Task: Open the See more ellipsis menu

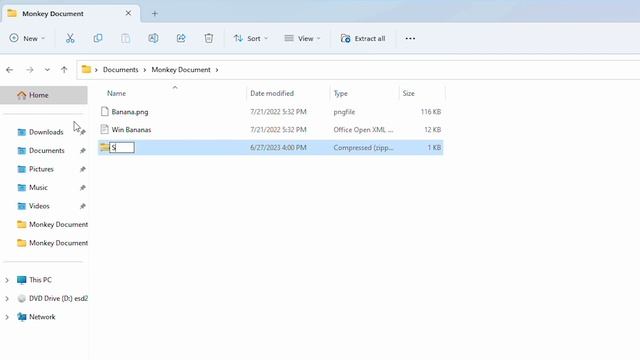Action: (x=410, y=38)
